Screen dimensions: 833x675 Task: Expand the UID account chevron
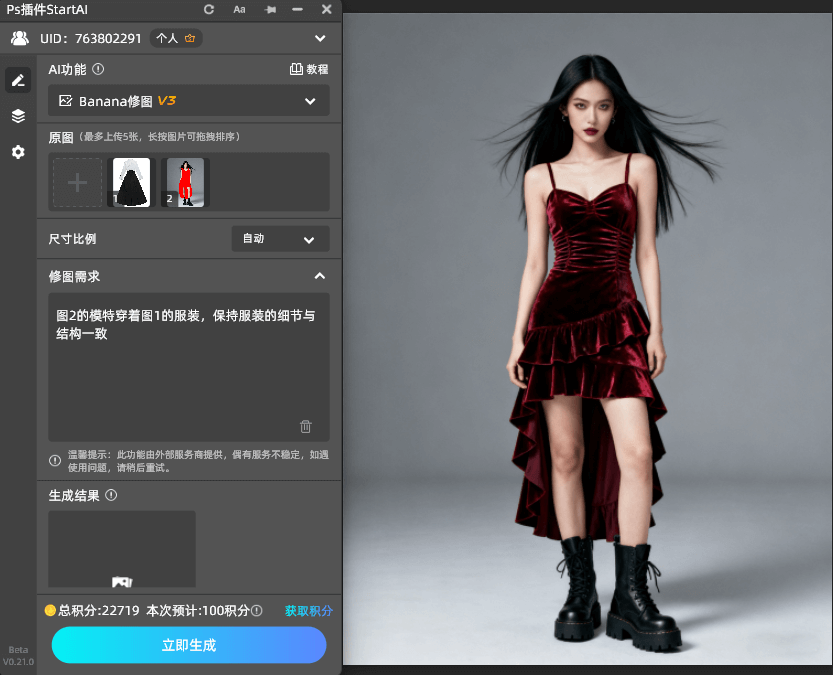[320, 39]
